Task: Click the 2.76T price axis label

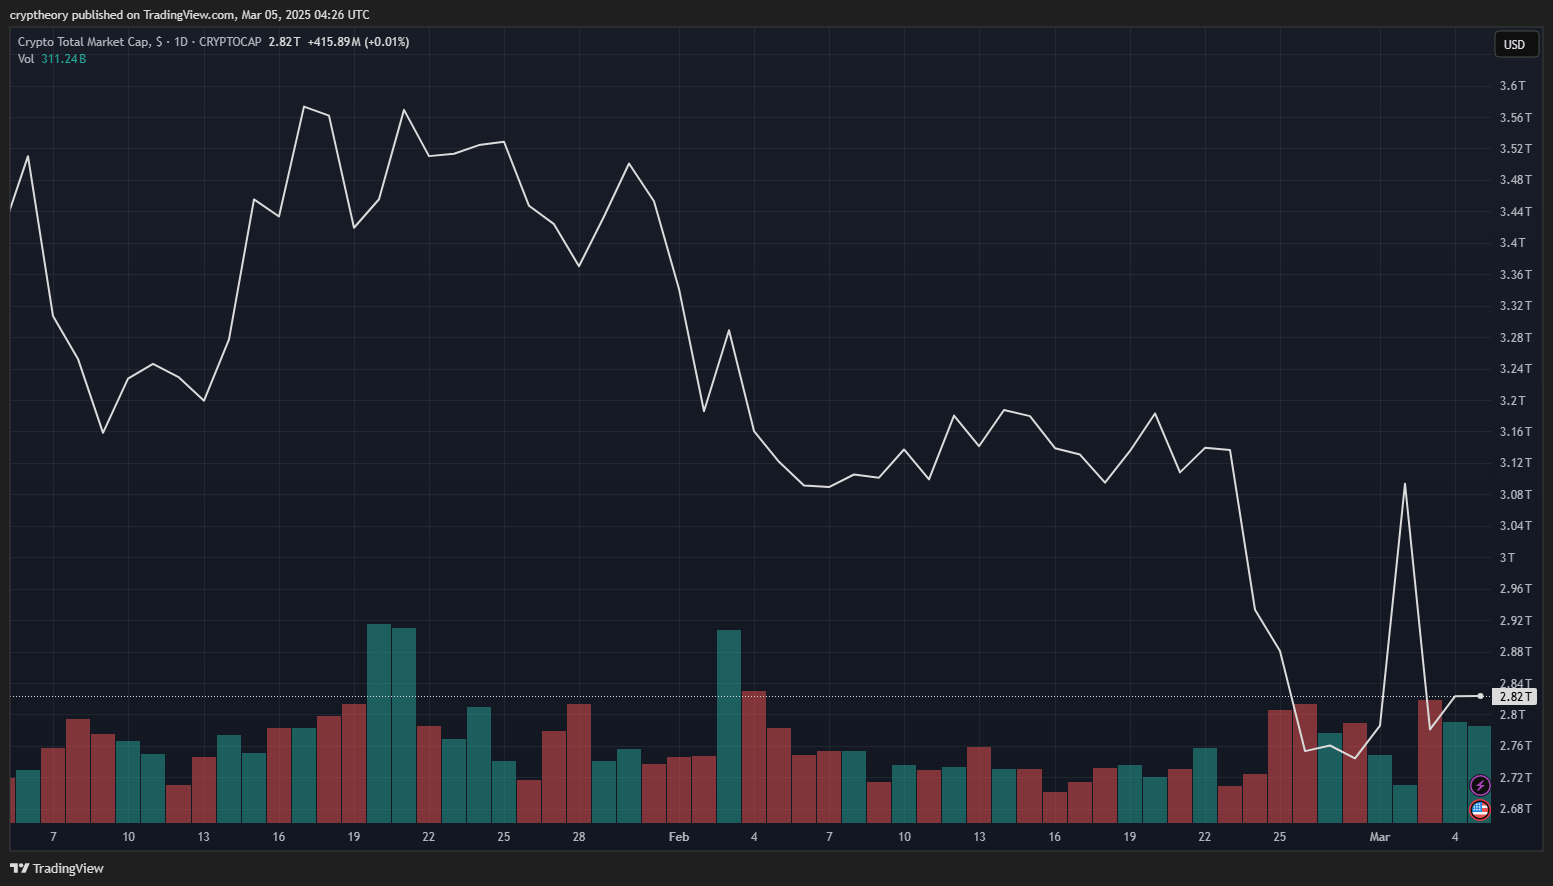Action: tap(1515, 746)
